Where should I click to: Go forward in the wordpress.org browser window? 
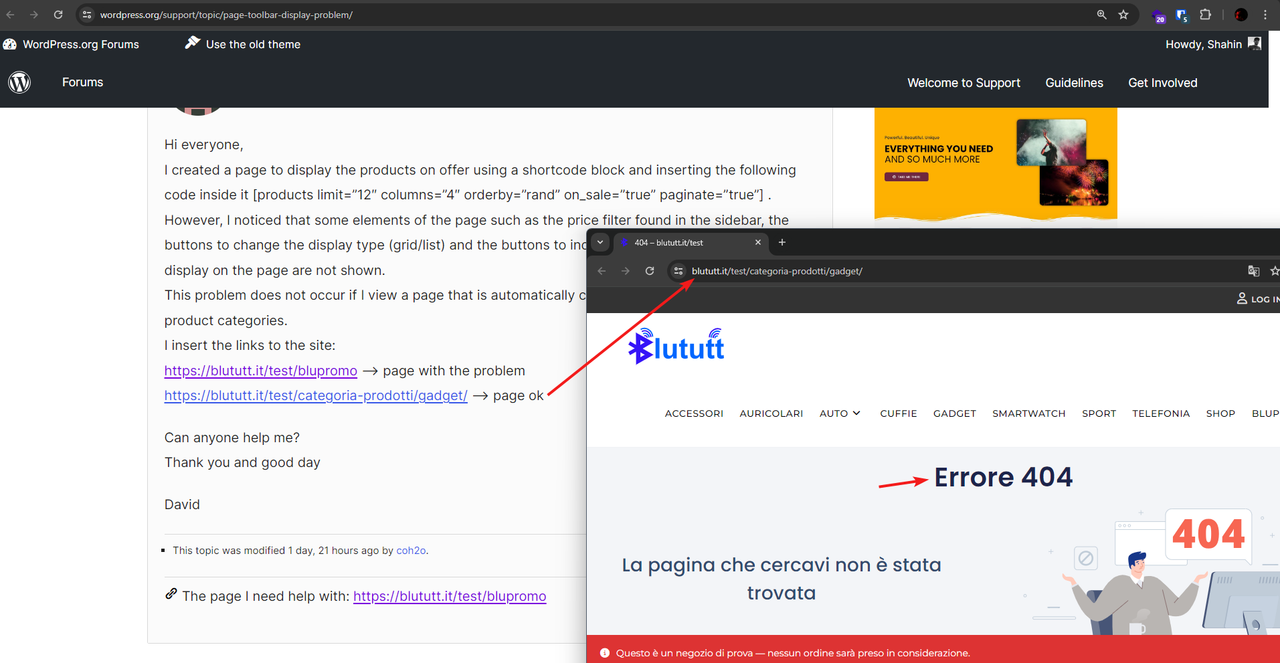click(x=34, y=15)
